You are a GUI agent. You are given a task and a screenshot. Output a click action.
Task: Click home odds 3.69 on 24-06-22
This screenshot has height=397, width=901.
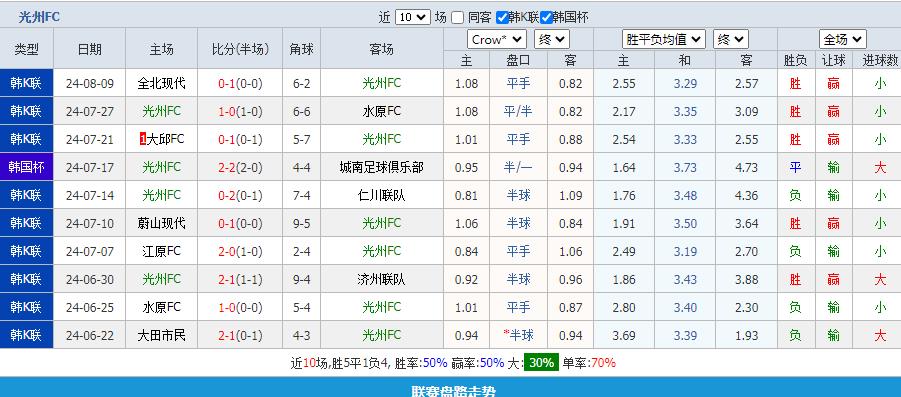point(624,336)
